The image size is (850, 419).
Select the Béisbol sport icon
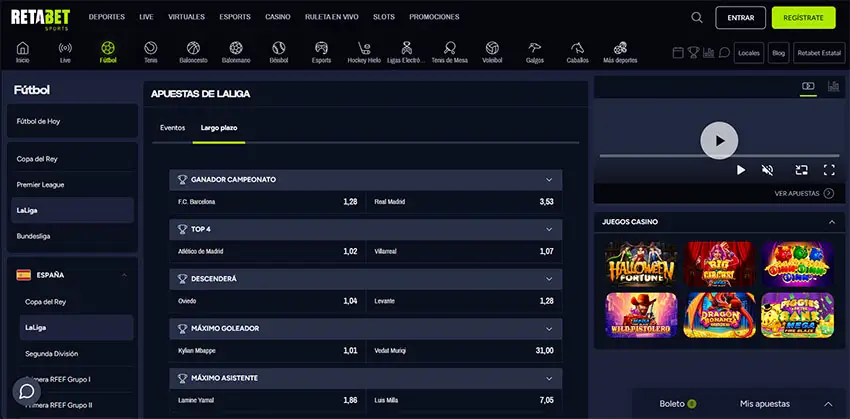tap(279, 48)
